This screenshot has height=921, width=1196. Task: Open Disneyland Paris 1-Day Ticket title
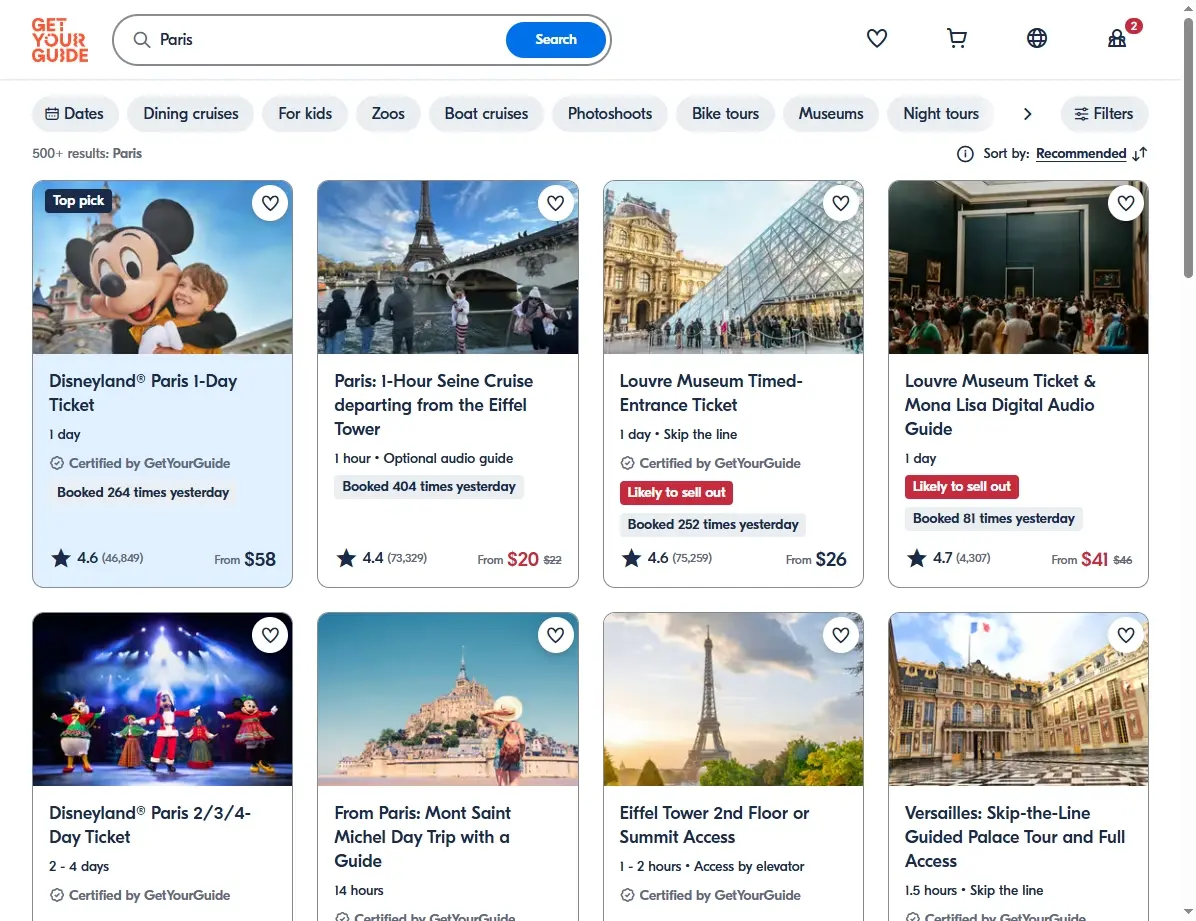point(143,393)
